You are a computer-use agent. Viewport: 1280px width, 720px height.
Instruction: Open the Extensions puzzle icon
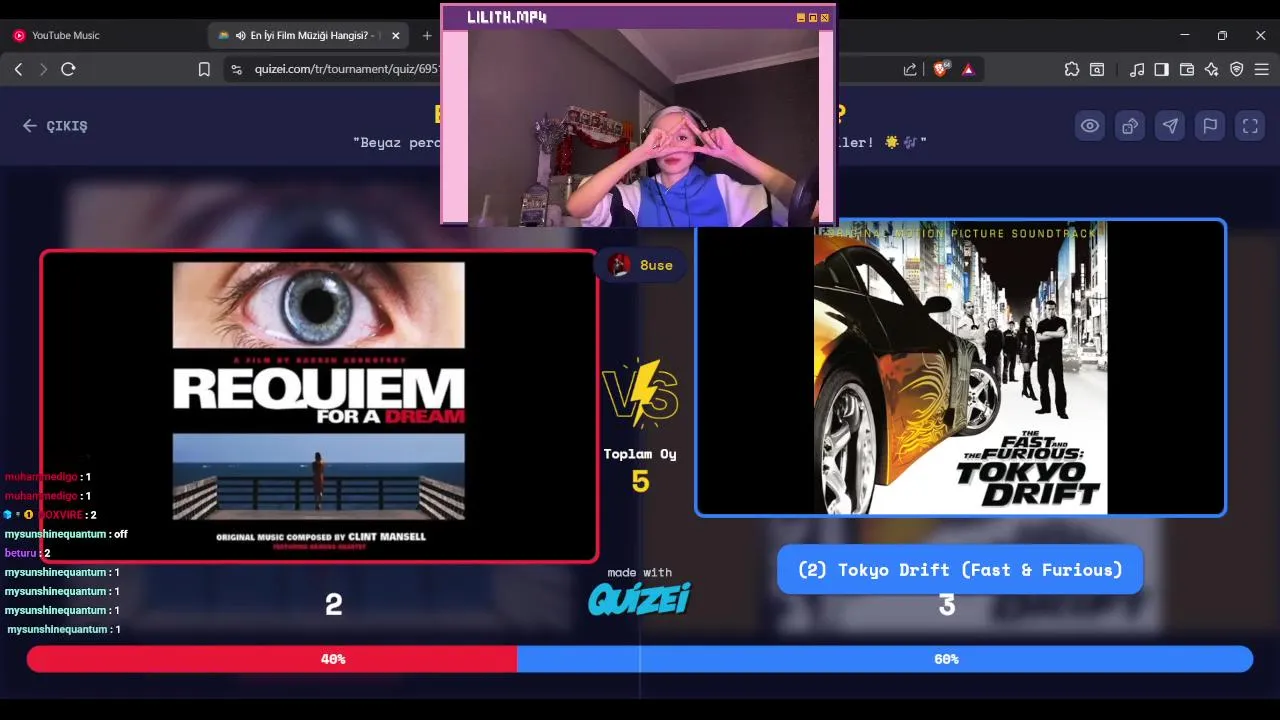pyautogui.click(x=1072, y=69)
